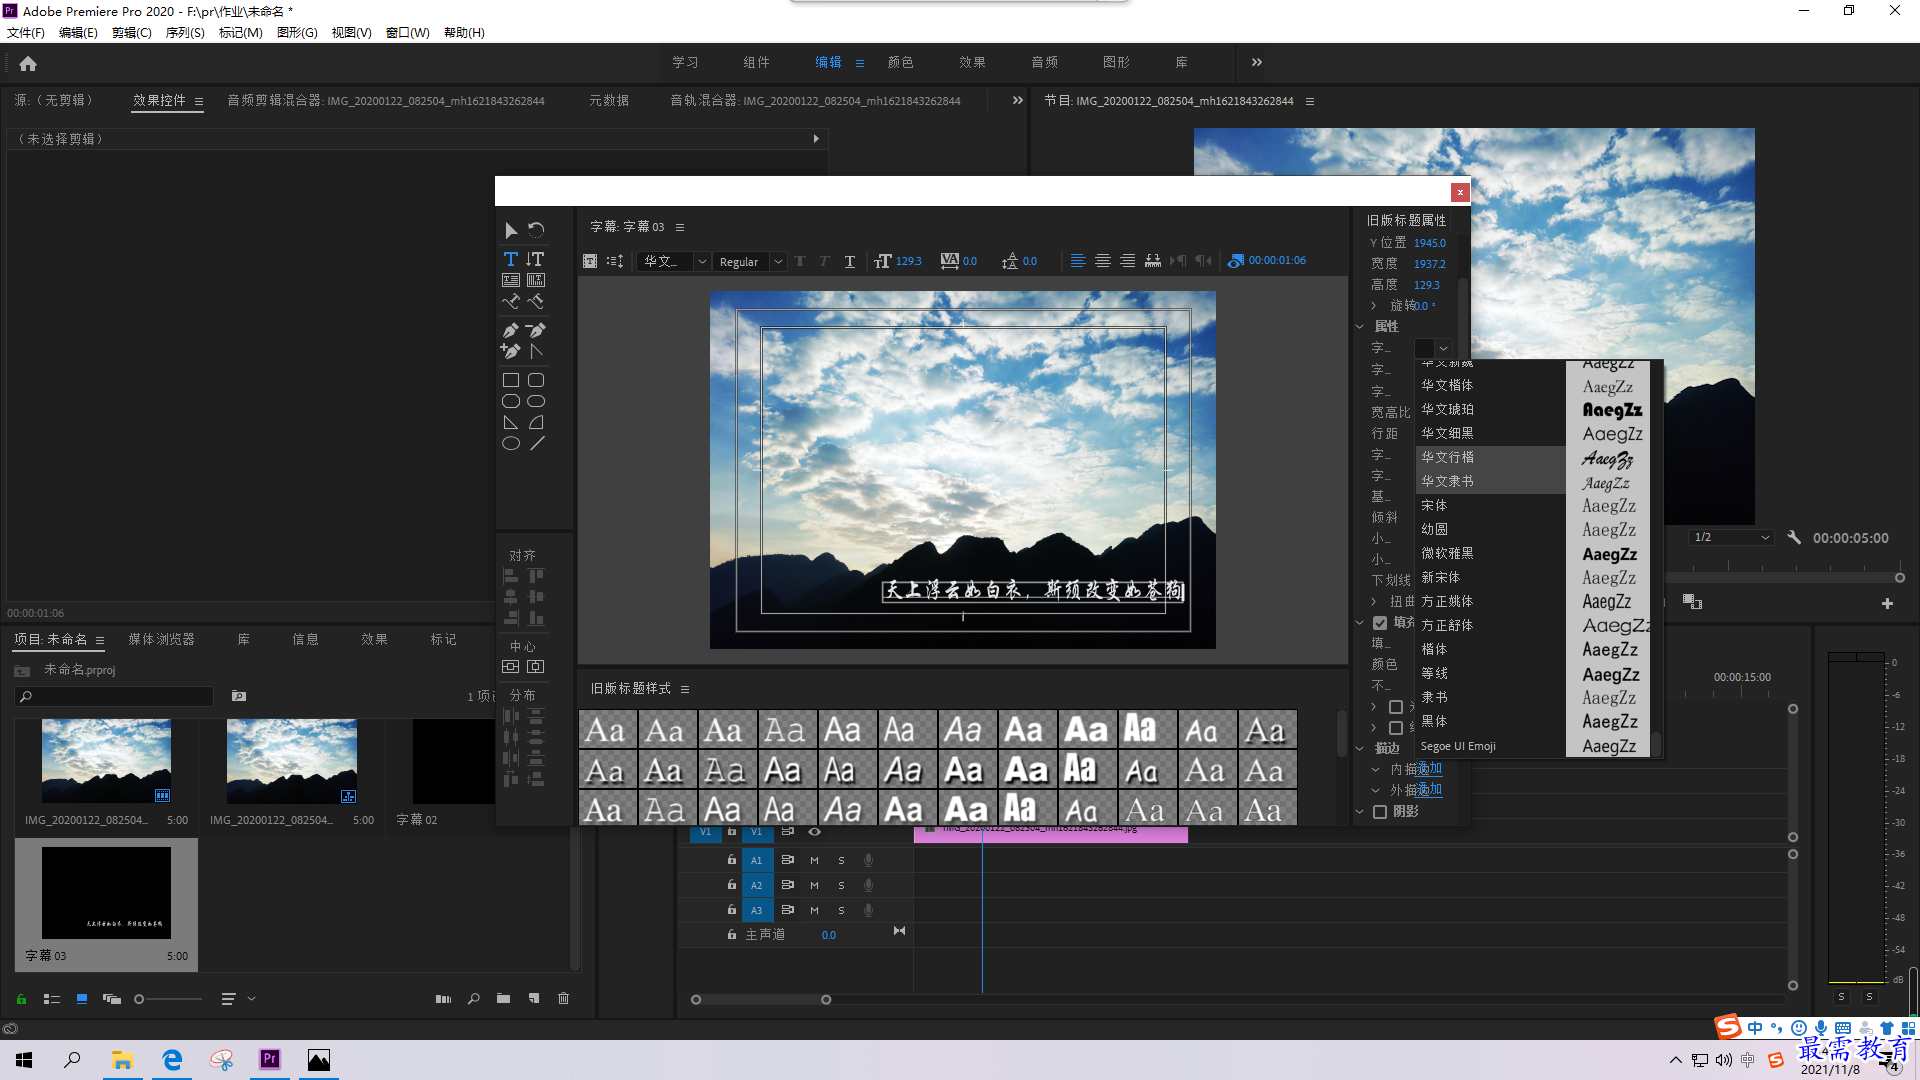Click the Center Vertical icon under 中心
Viewport: 1920px width, 1080px height.
click(511, 667)
